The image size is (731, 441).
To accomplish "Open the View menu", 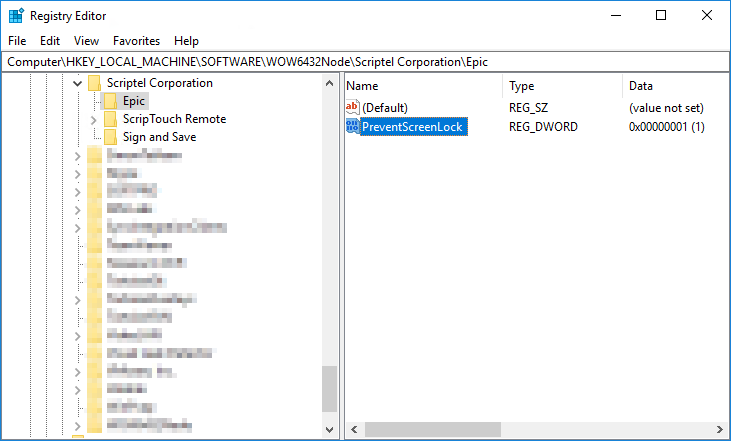I will [x=86, y=41].
